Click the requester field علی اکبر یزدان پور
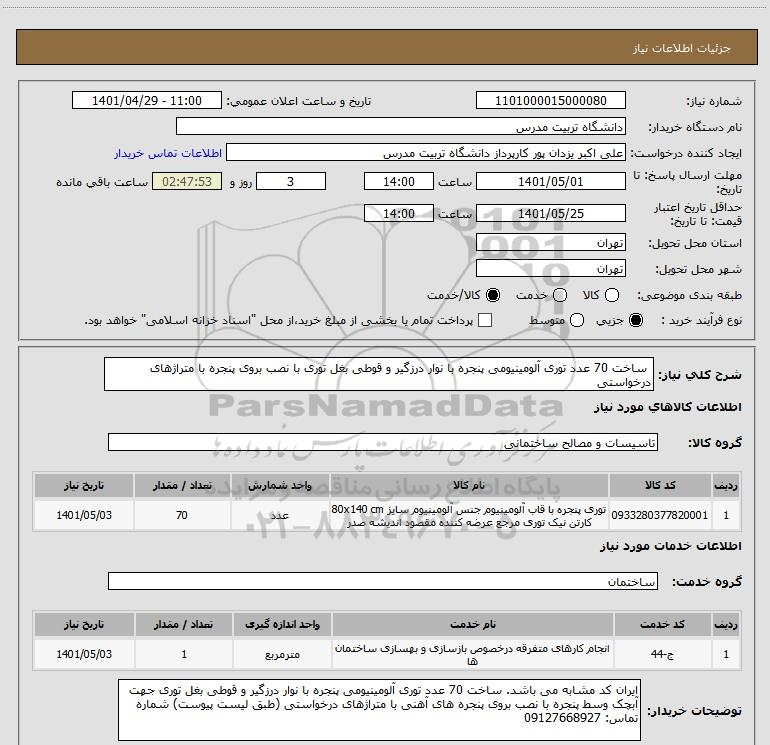770x745 pixels. point(426,153)
